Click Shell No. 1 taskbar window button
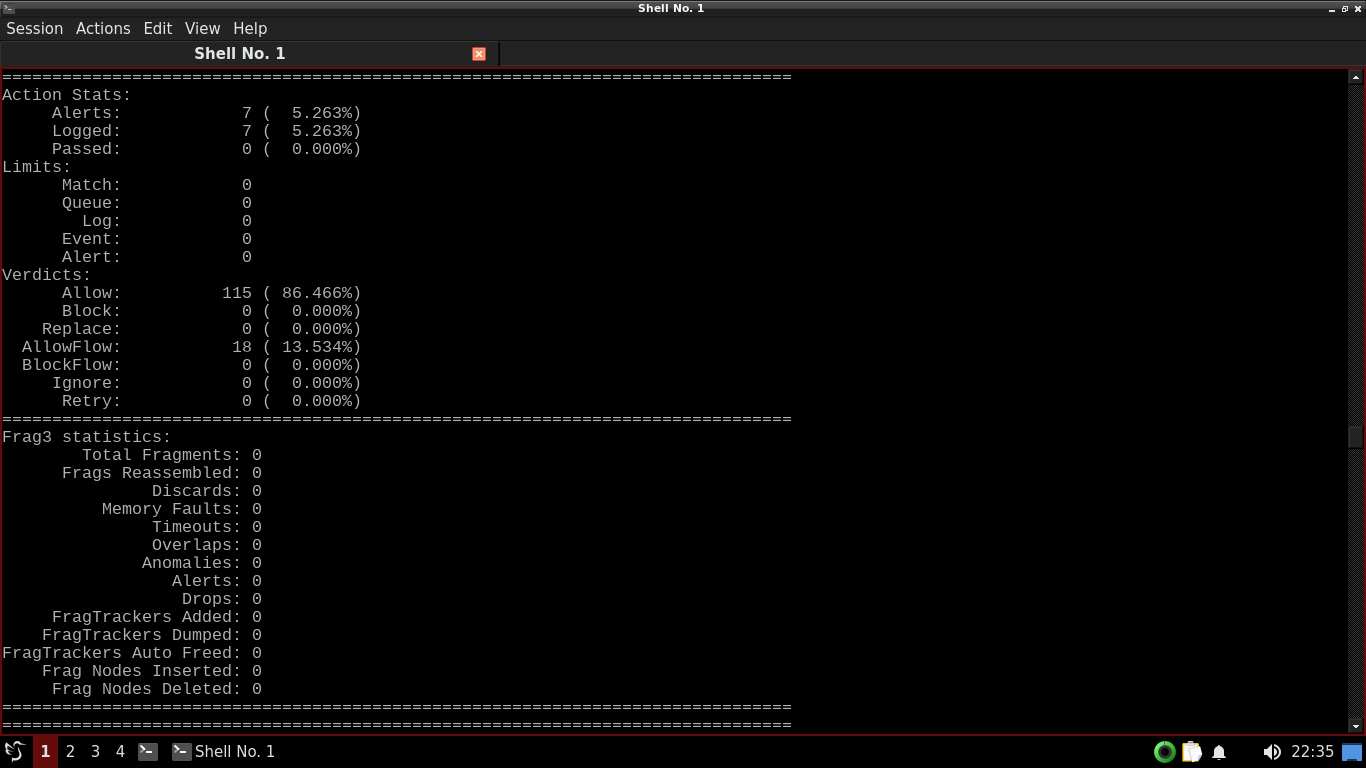Screen dimensions: 1366x768 tap(224, 751)
